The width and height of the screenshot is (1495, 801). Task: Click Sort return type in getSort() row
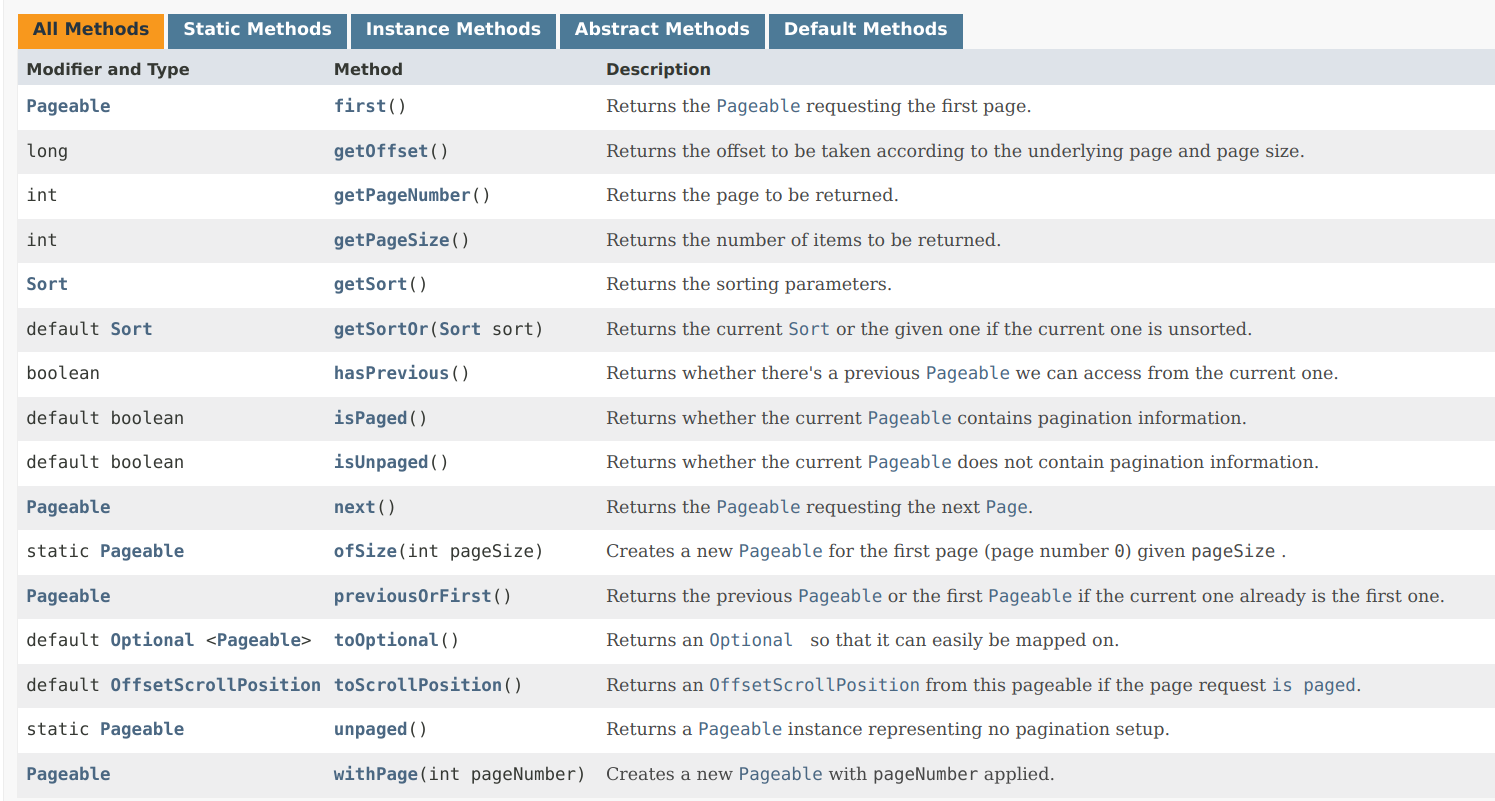tap(47, 284)
